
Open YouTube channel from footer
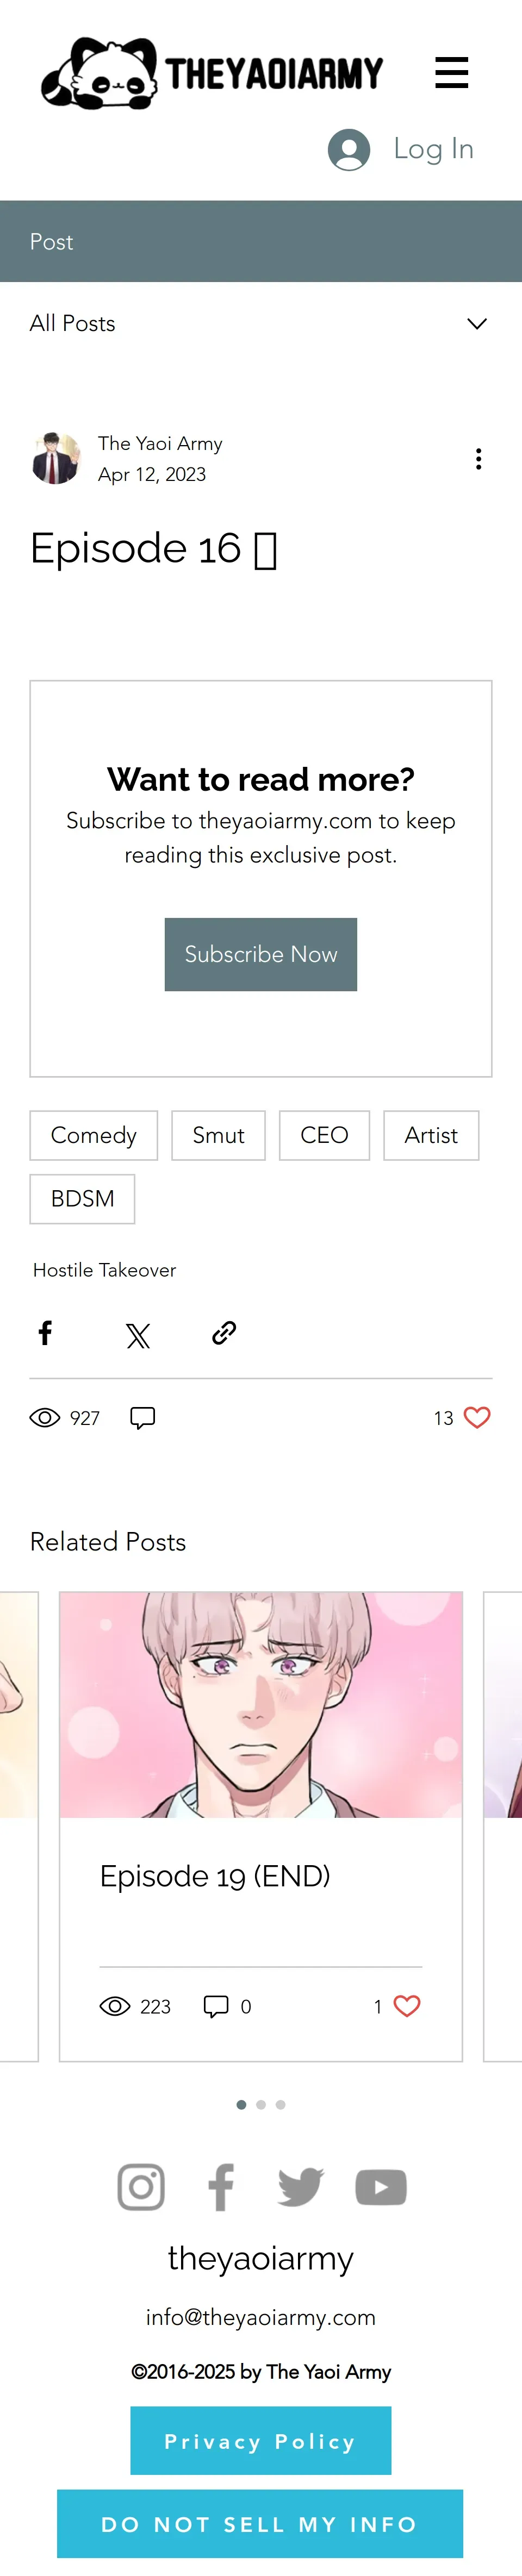click(x=380, y=2186)
